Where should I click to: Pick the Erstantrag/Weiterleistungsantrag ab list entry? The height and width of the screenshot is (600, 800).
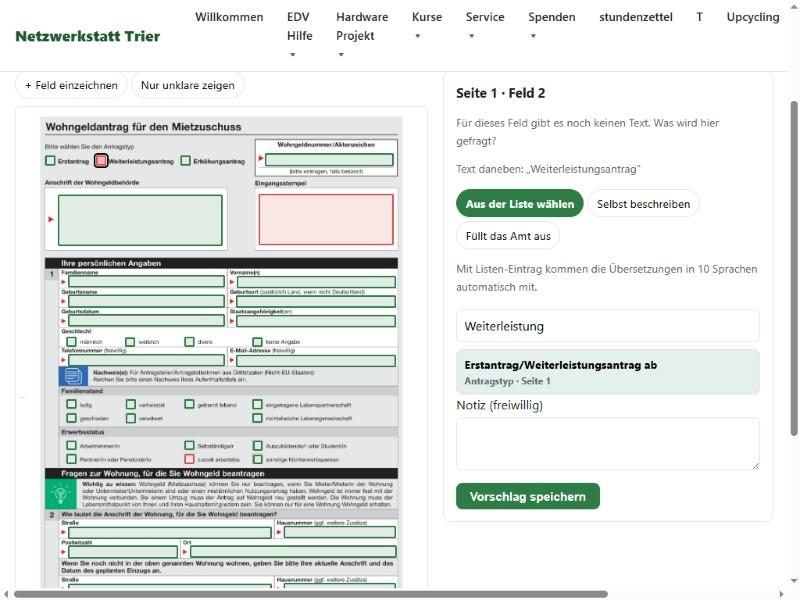click(x=608, y=372)
